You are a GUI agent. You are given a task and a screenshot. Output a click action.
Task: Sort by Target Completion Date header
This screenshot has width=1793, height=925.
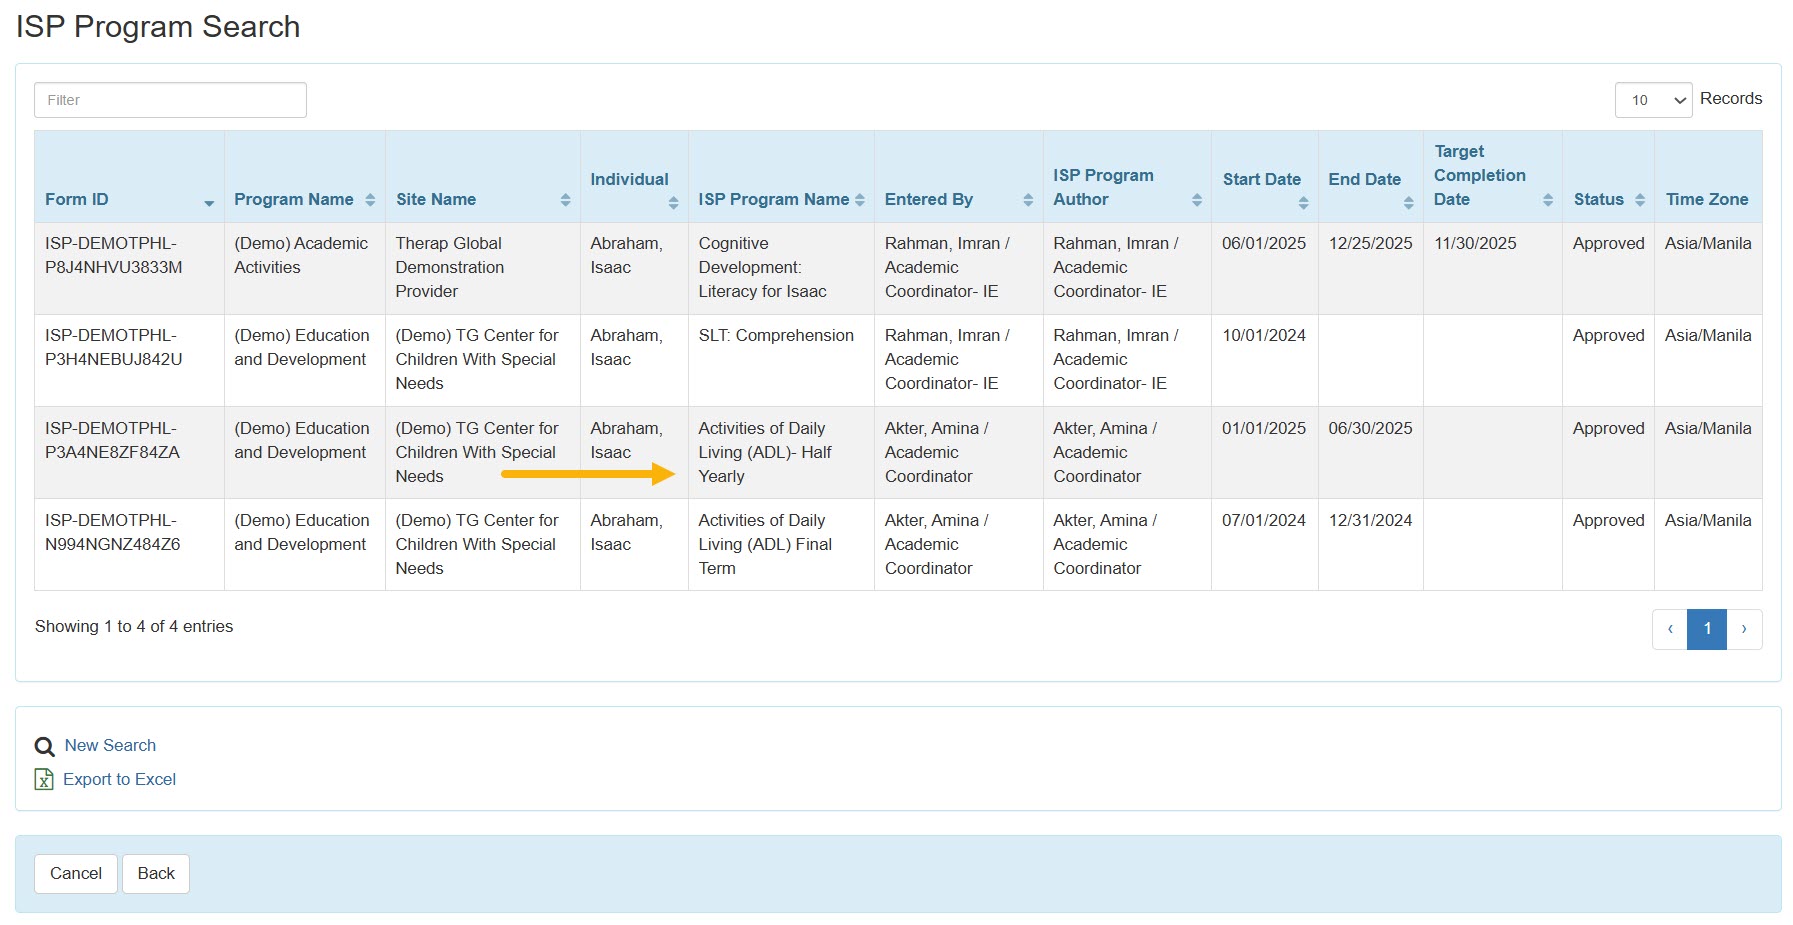(1479, 176)
